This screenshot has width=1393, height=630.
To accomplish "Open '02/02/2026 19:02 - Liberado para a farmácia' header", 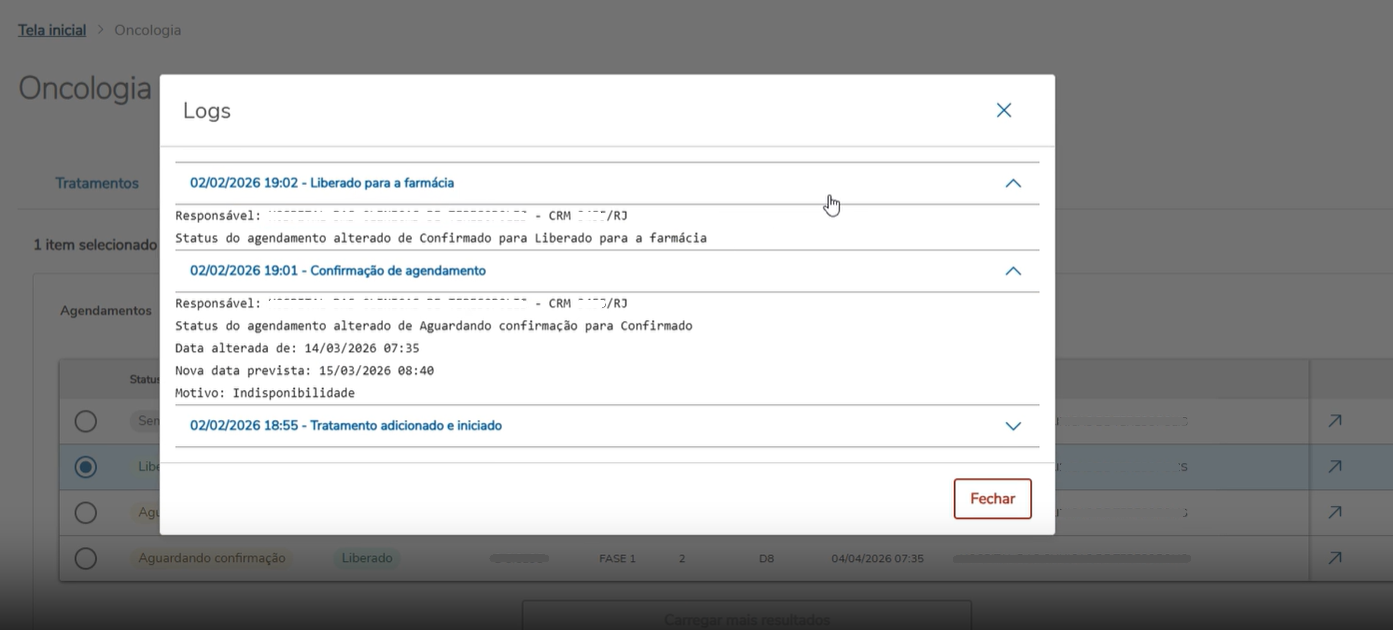I will (x=607, y=183).
